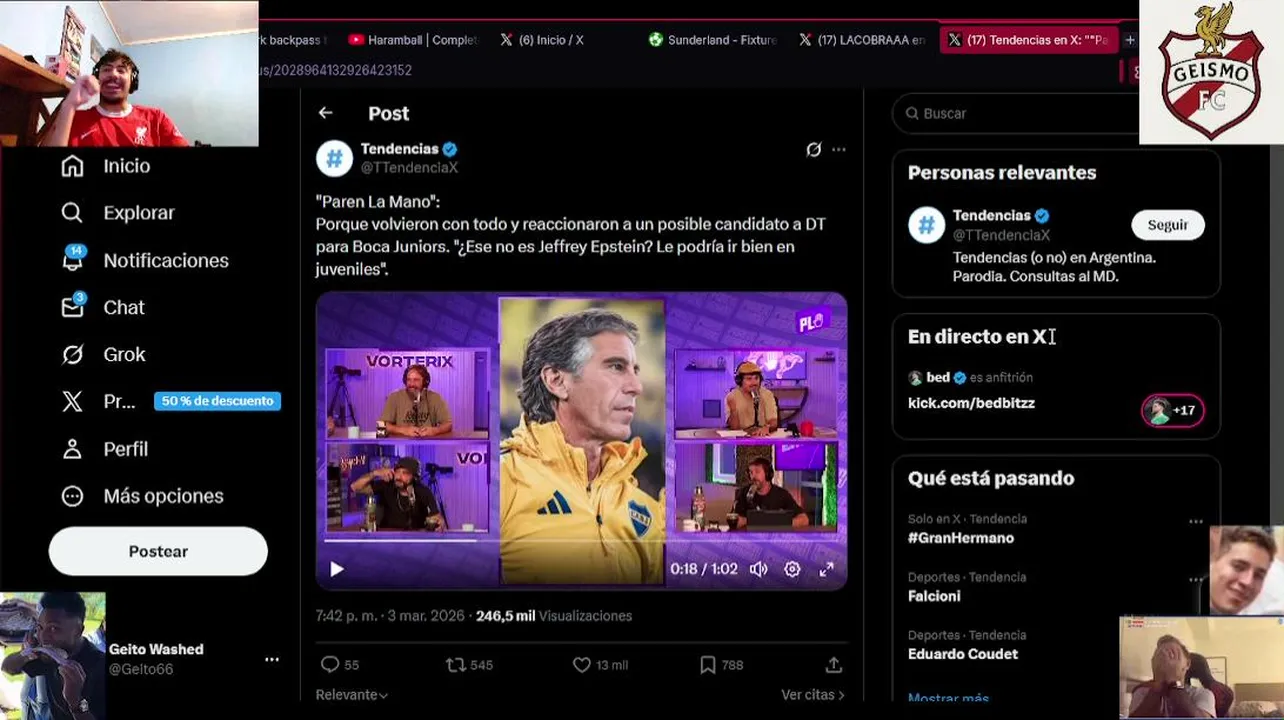Go back with the Post arrow
Image resolution: width=1284 pixels, height=720 pixels.
click(x=325, y=113)
